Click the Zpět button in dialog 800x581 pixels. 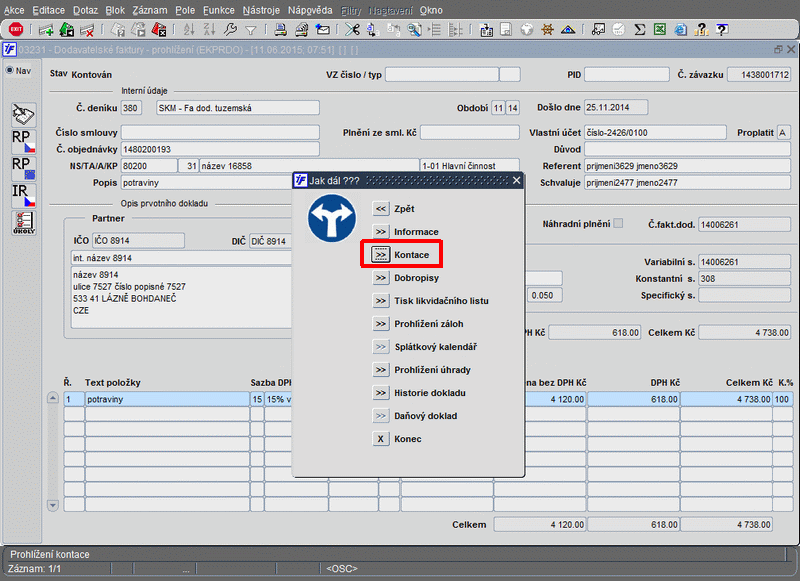[381, 209]
